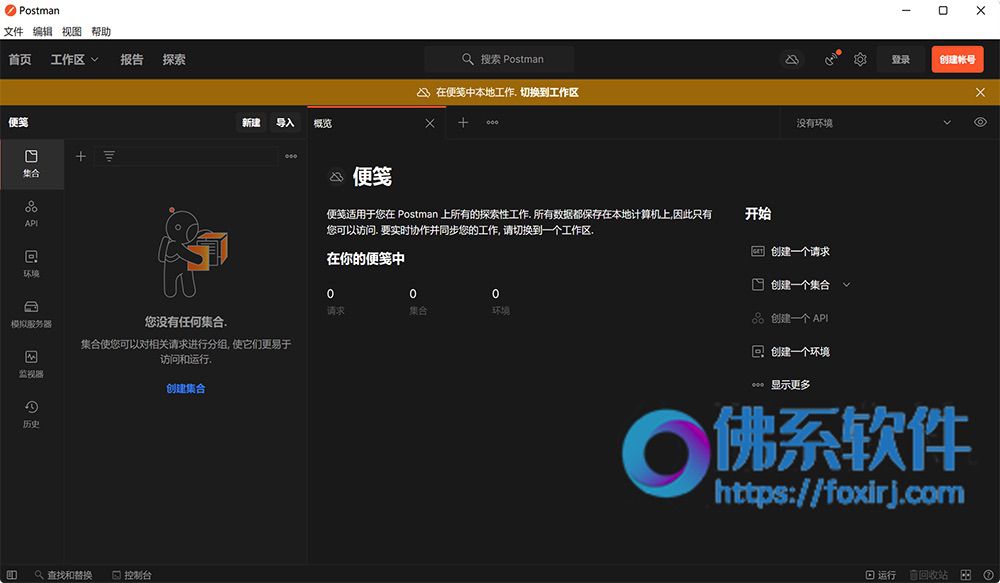Click the 导入 (Import) button
The height and width of the screenshot is (583, 1000).
pyautogui.click(x=285, y=122)
